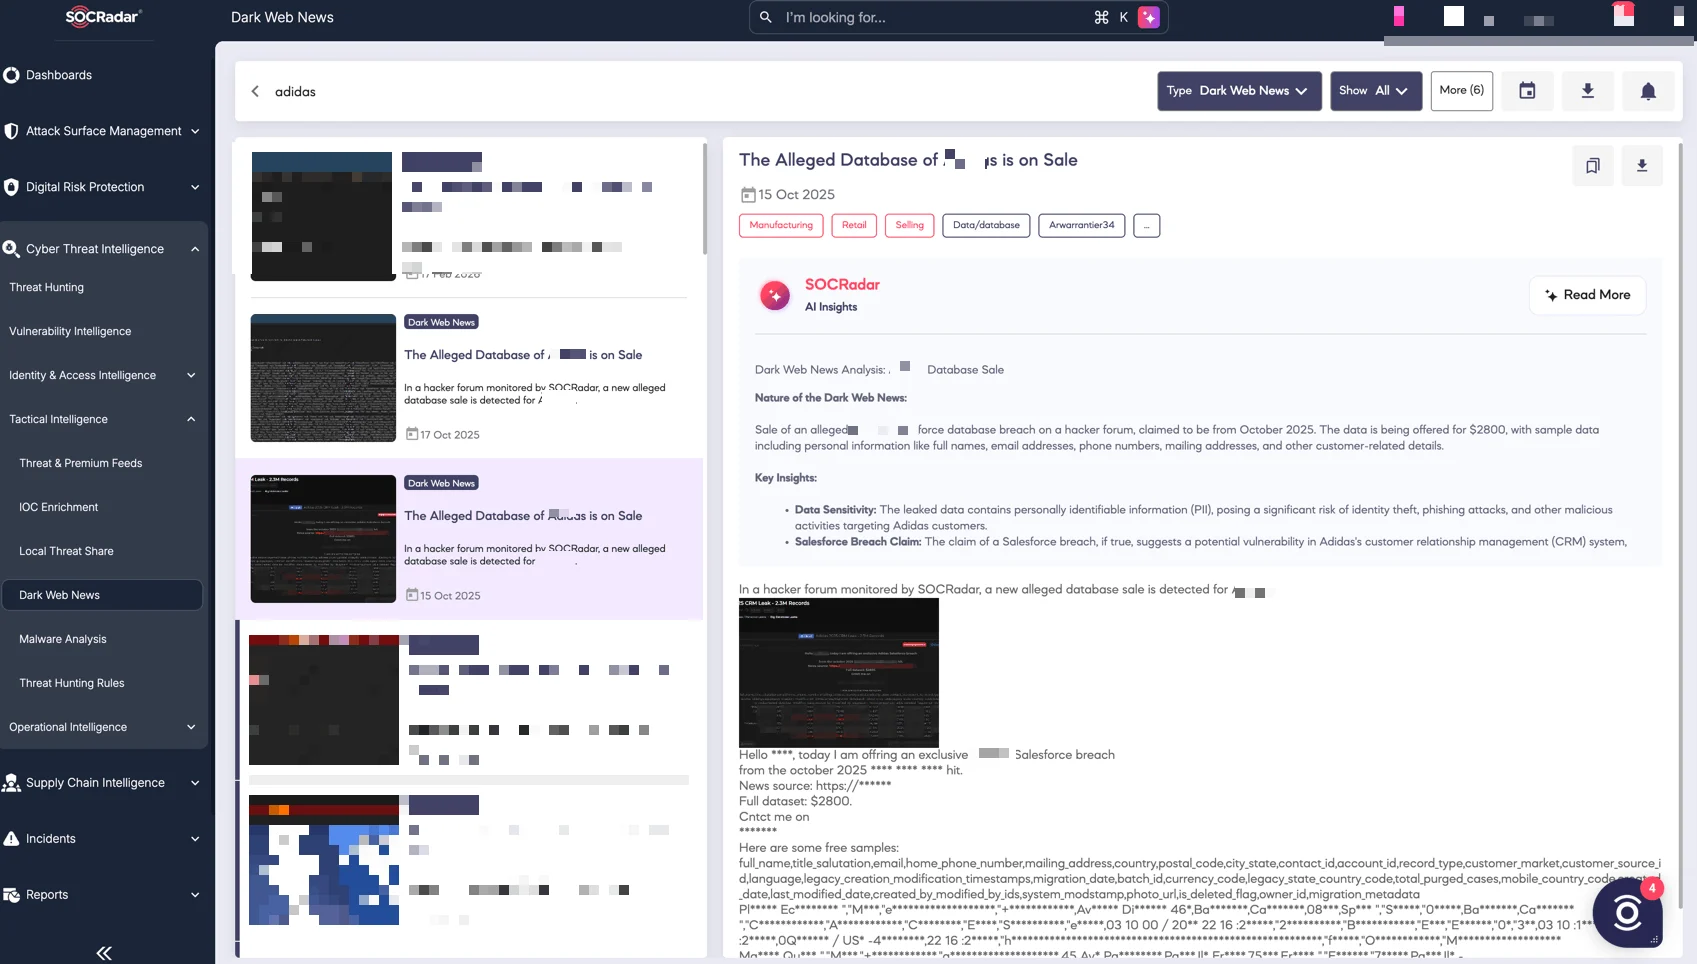This screenshot has width=1697, height=964.
Task: Click the Reports sidebar icon
Action: (12, 895)
